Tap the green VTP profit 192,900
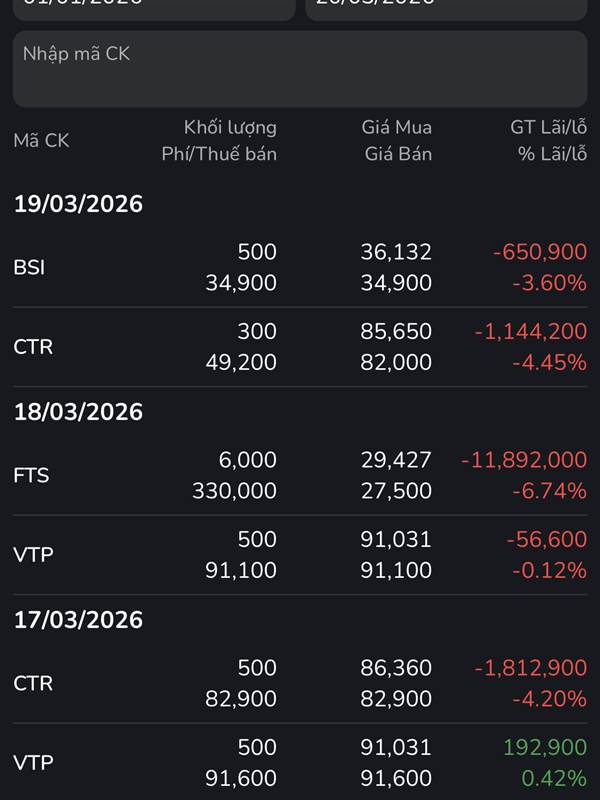 (x=544, y=747)
